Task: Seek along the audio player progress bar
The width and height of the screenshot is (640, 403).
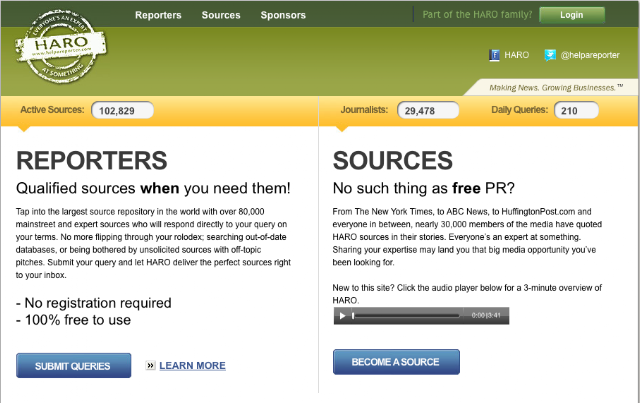Action: coord(406,316)
